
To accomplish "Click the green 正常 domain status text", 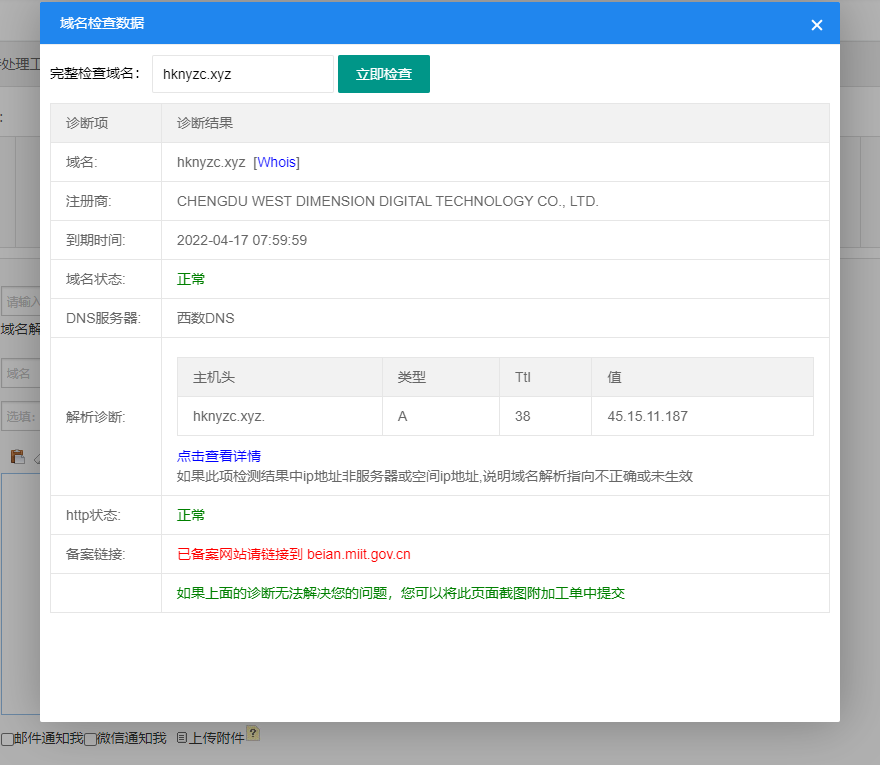I will click(191, 279).
